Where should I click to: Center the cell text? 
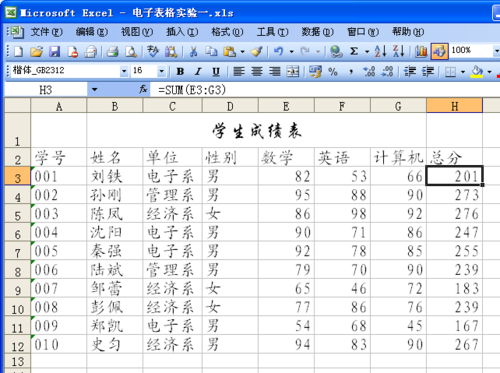tap(257, 71)
